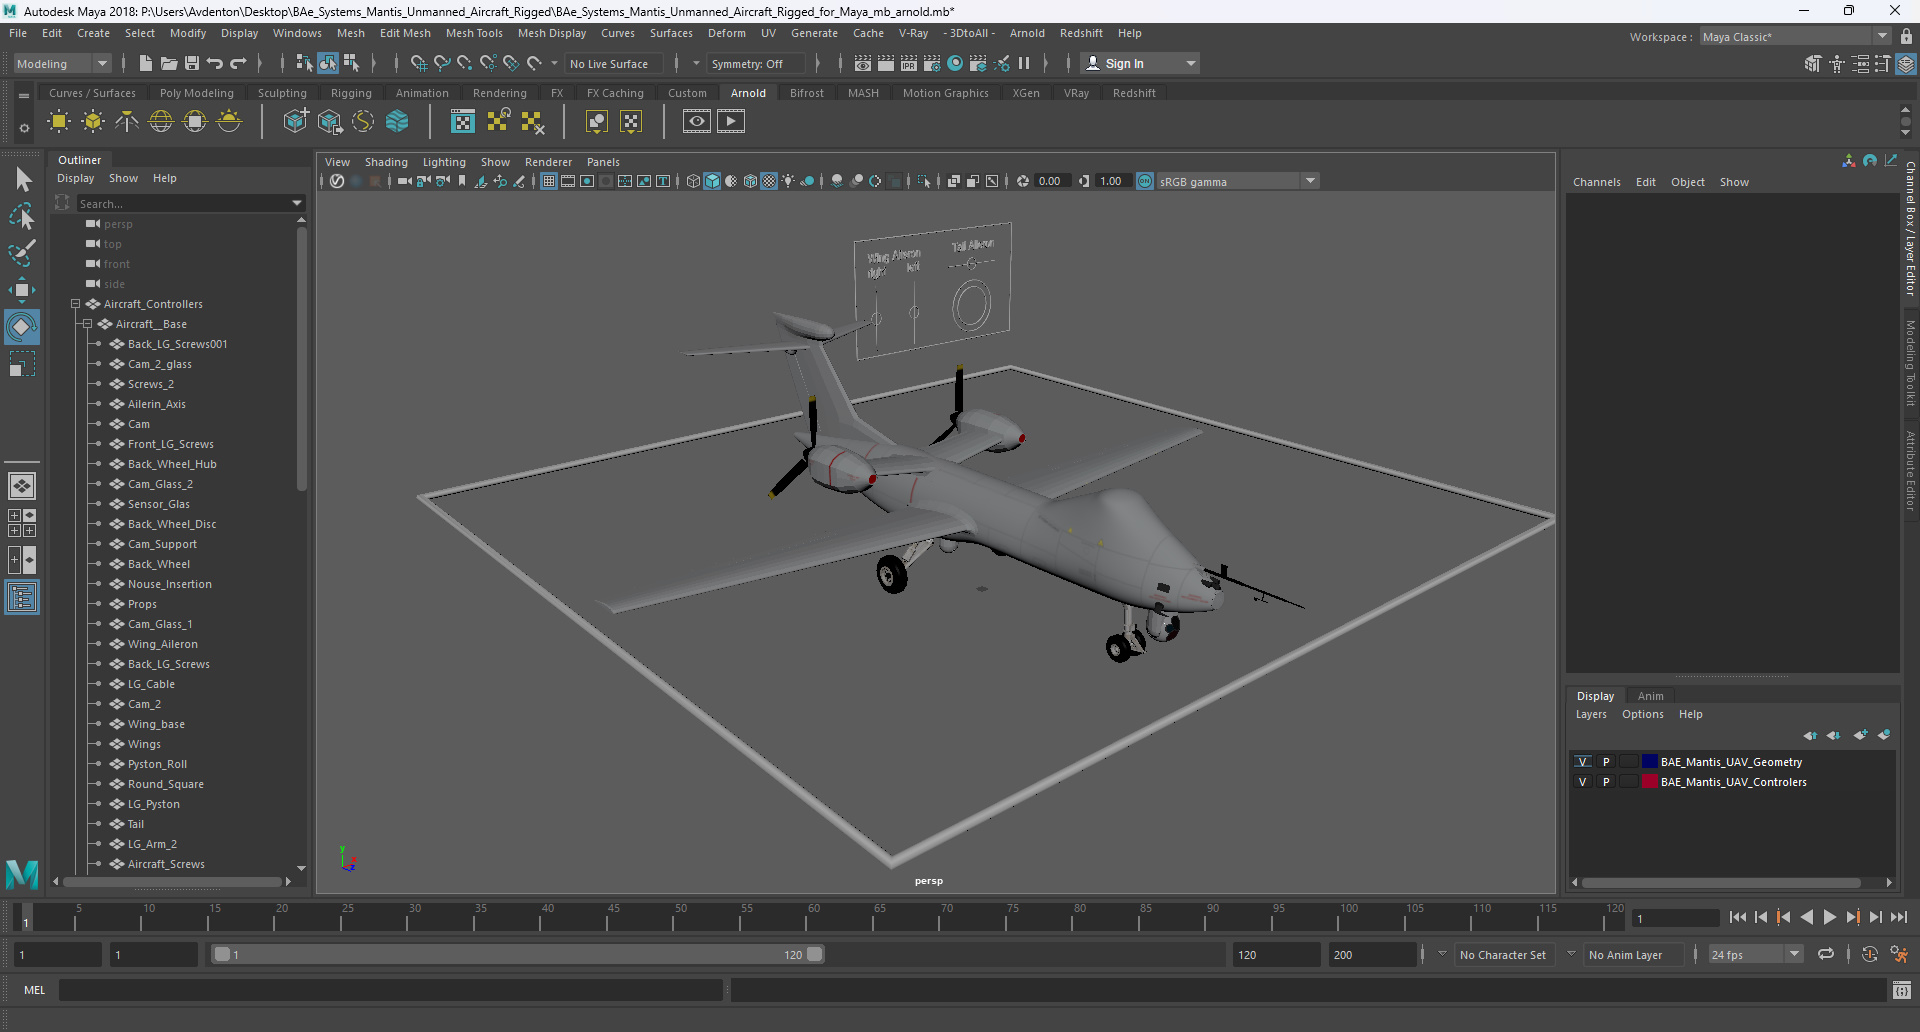The image size is (1920, 1032).
Task: Toggle playback looping button
Action: [1826, 955]
